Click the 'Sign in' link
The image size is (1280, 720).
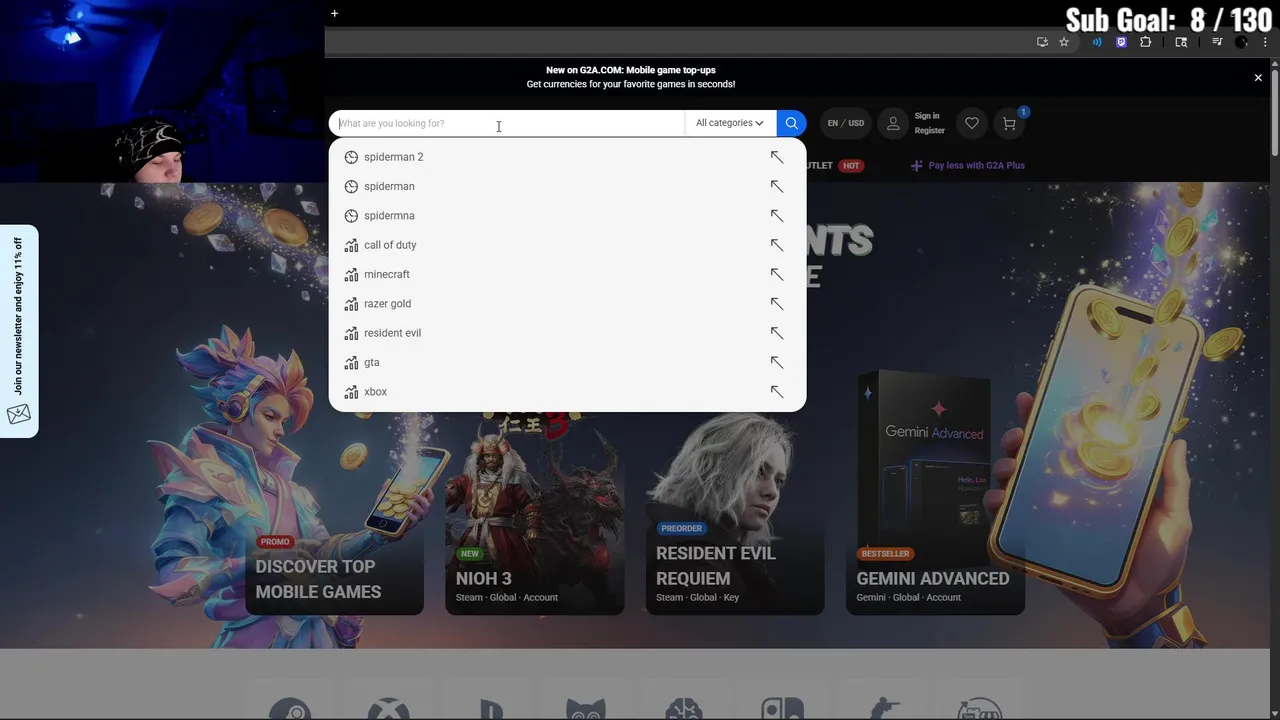[927, 116]
